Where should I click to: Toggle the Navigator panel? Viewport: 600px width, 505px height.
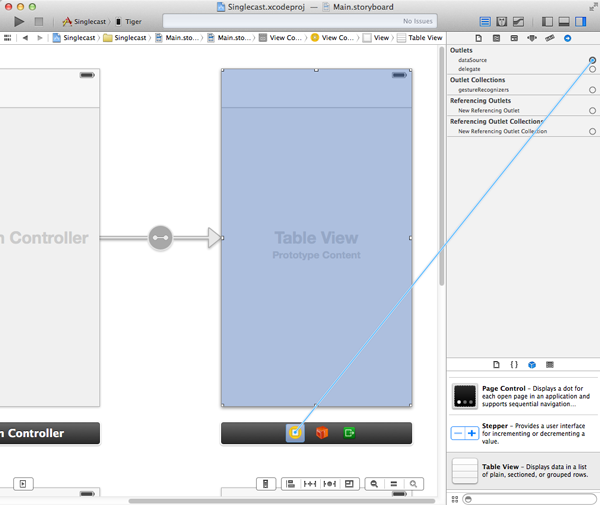[x=547, y=22]
